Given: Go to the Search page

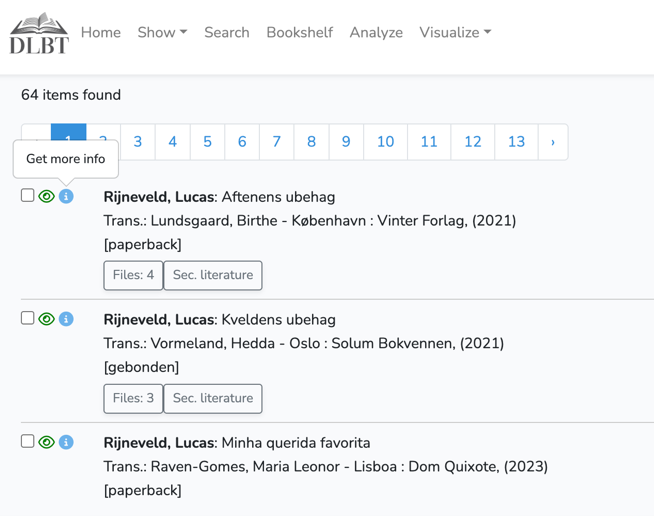Looking at the screenshot, I should pyautogui.click(x=226, y=32).
